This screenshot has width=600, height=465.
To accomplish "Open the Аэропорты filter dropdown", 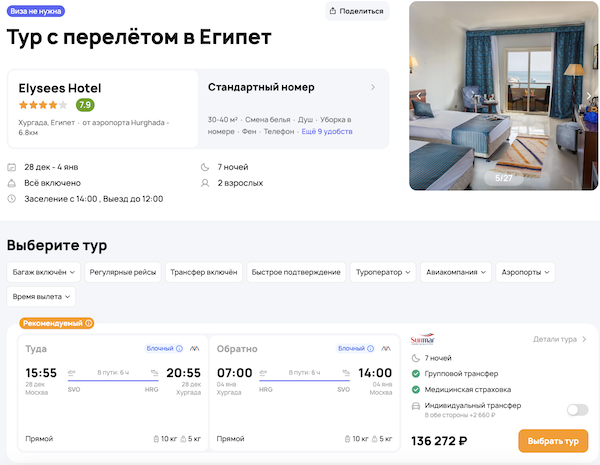I will 525,272.
